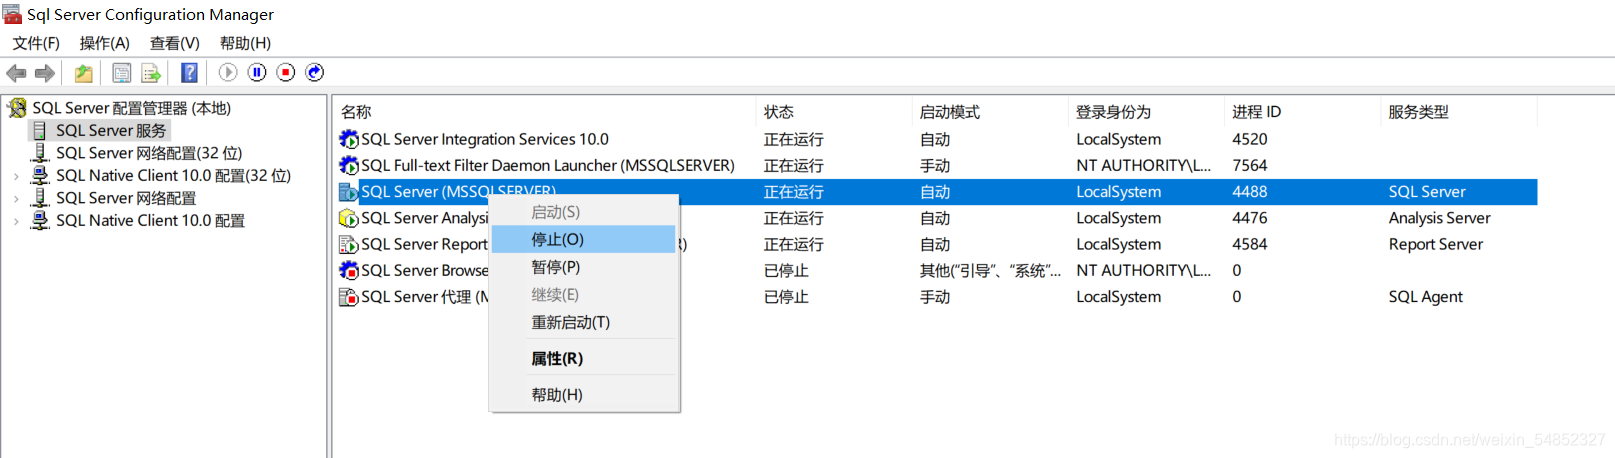Click the Export list toolbar icon

tap(151, 73)
